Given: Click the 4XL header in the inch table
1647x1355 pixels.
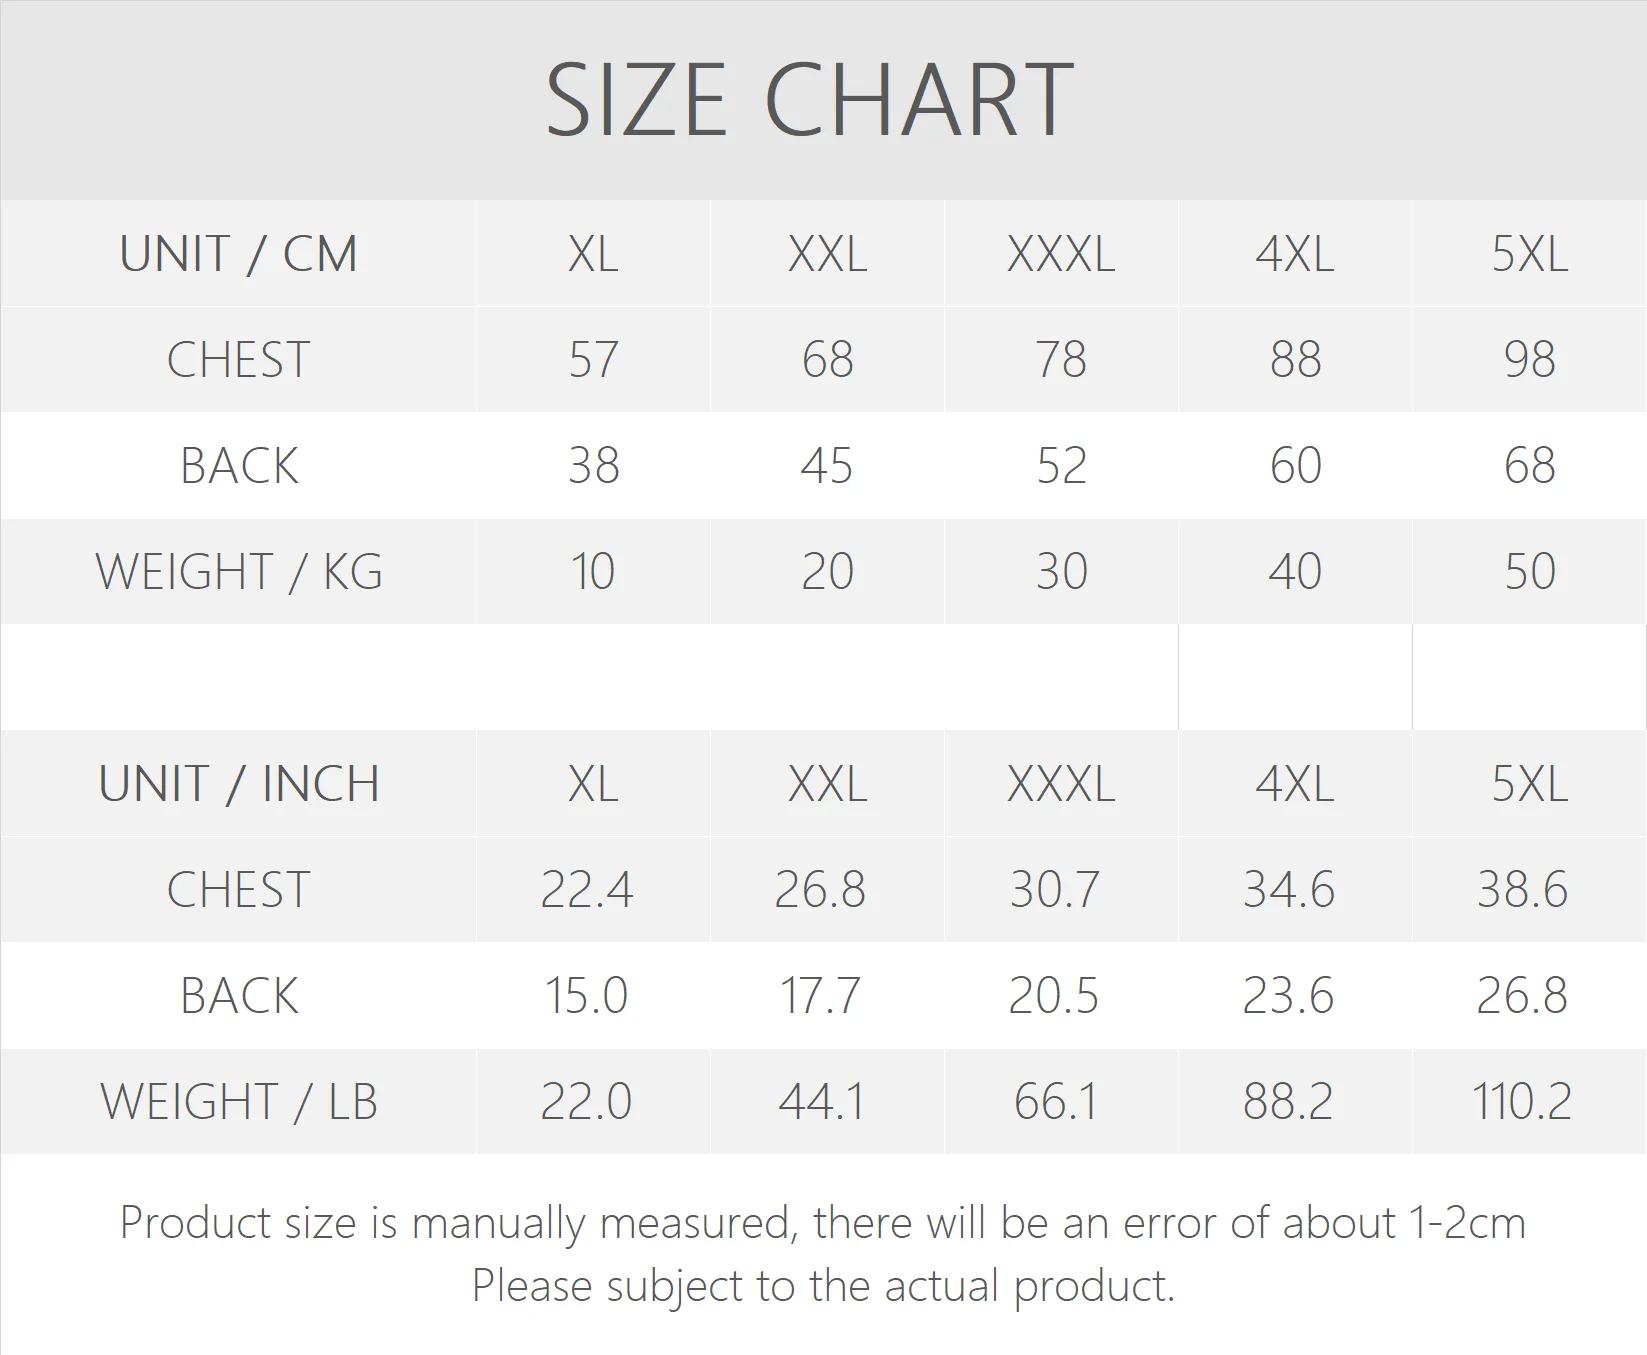Looking at the screenshot, I should click(x=1294, y=784).
